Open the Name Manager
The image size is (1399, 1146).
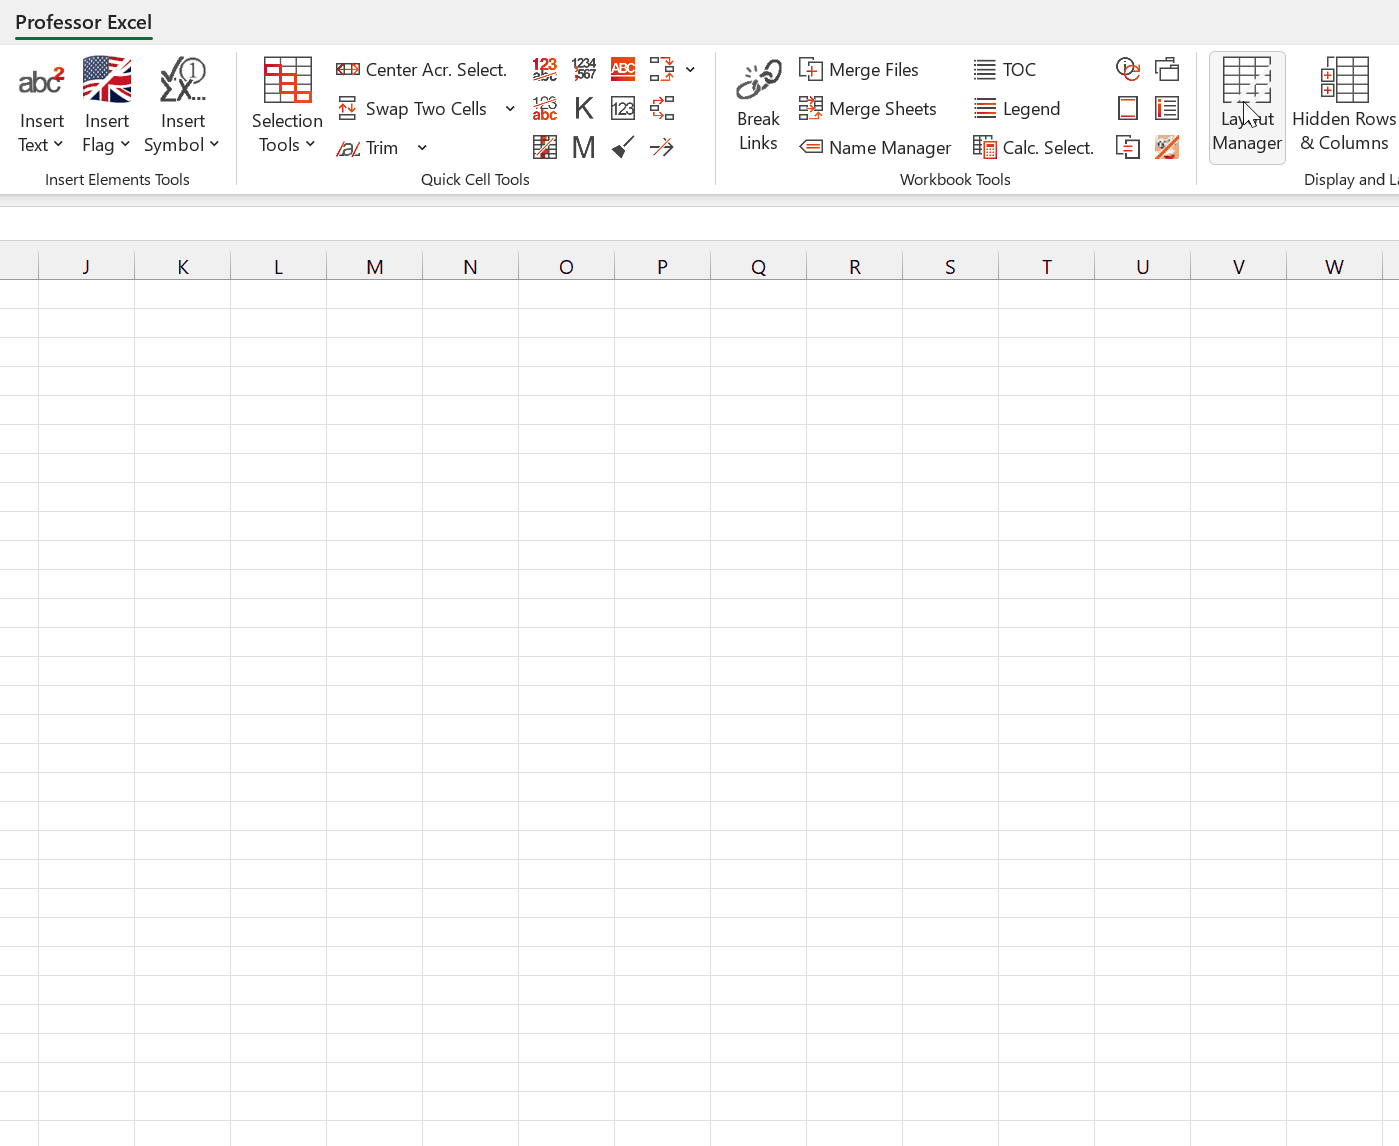pos(875,147)
